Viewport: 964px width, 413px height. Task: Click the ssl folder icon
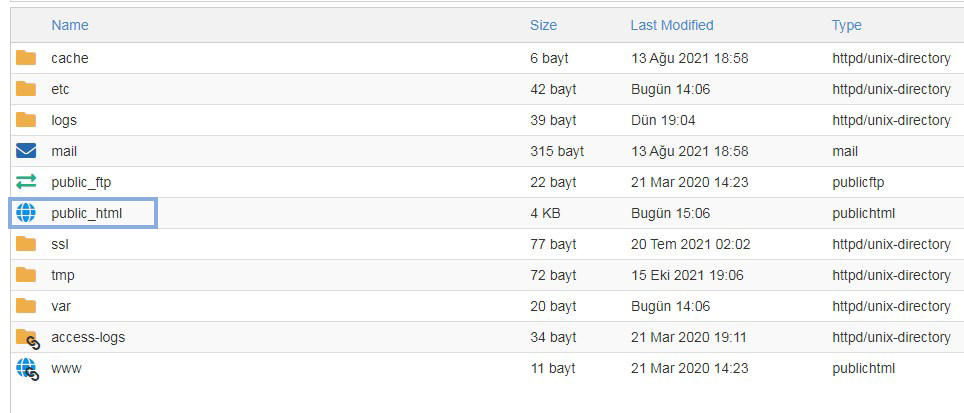26,243
